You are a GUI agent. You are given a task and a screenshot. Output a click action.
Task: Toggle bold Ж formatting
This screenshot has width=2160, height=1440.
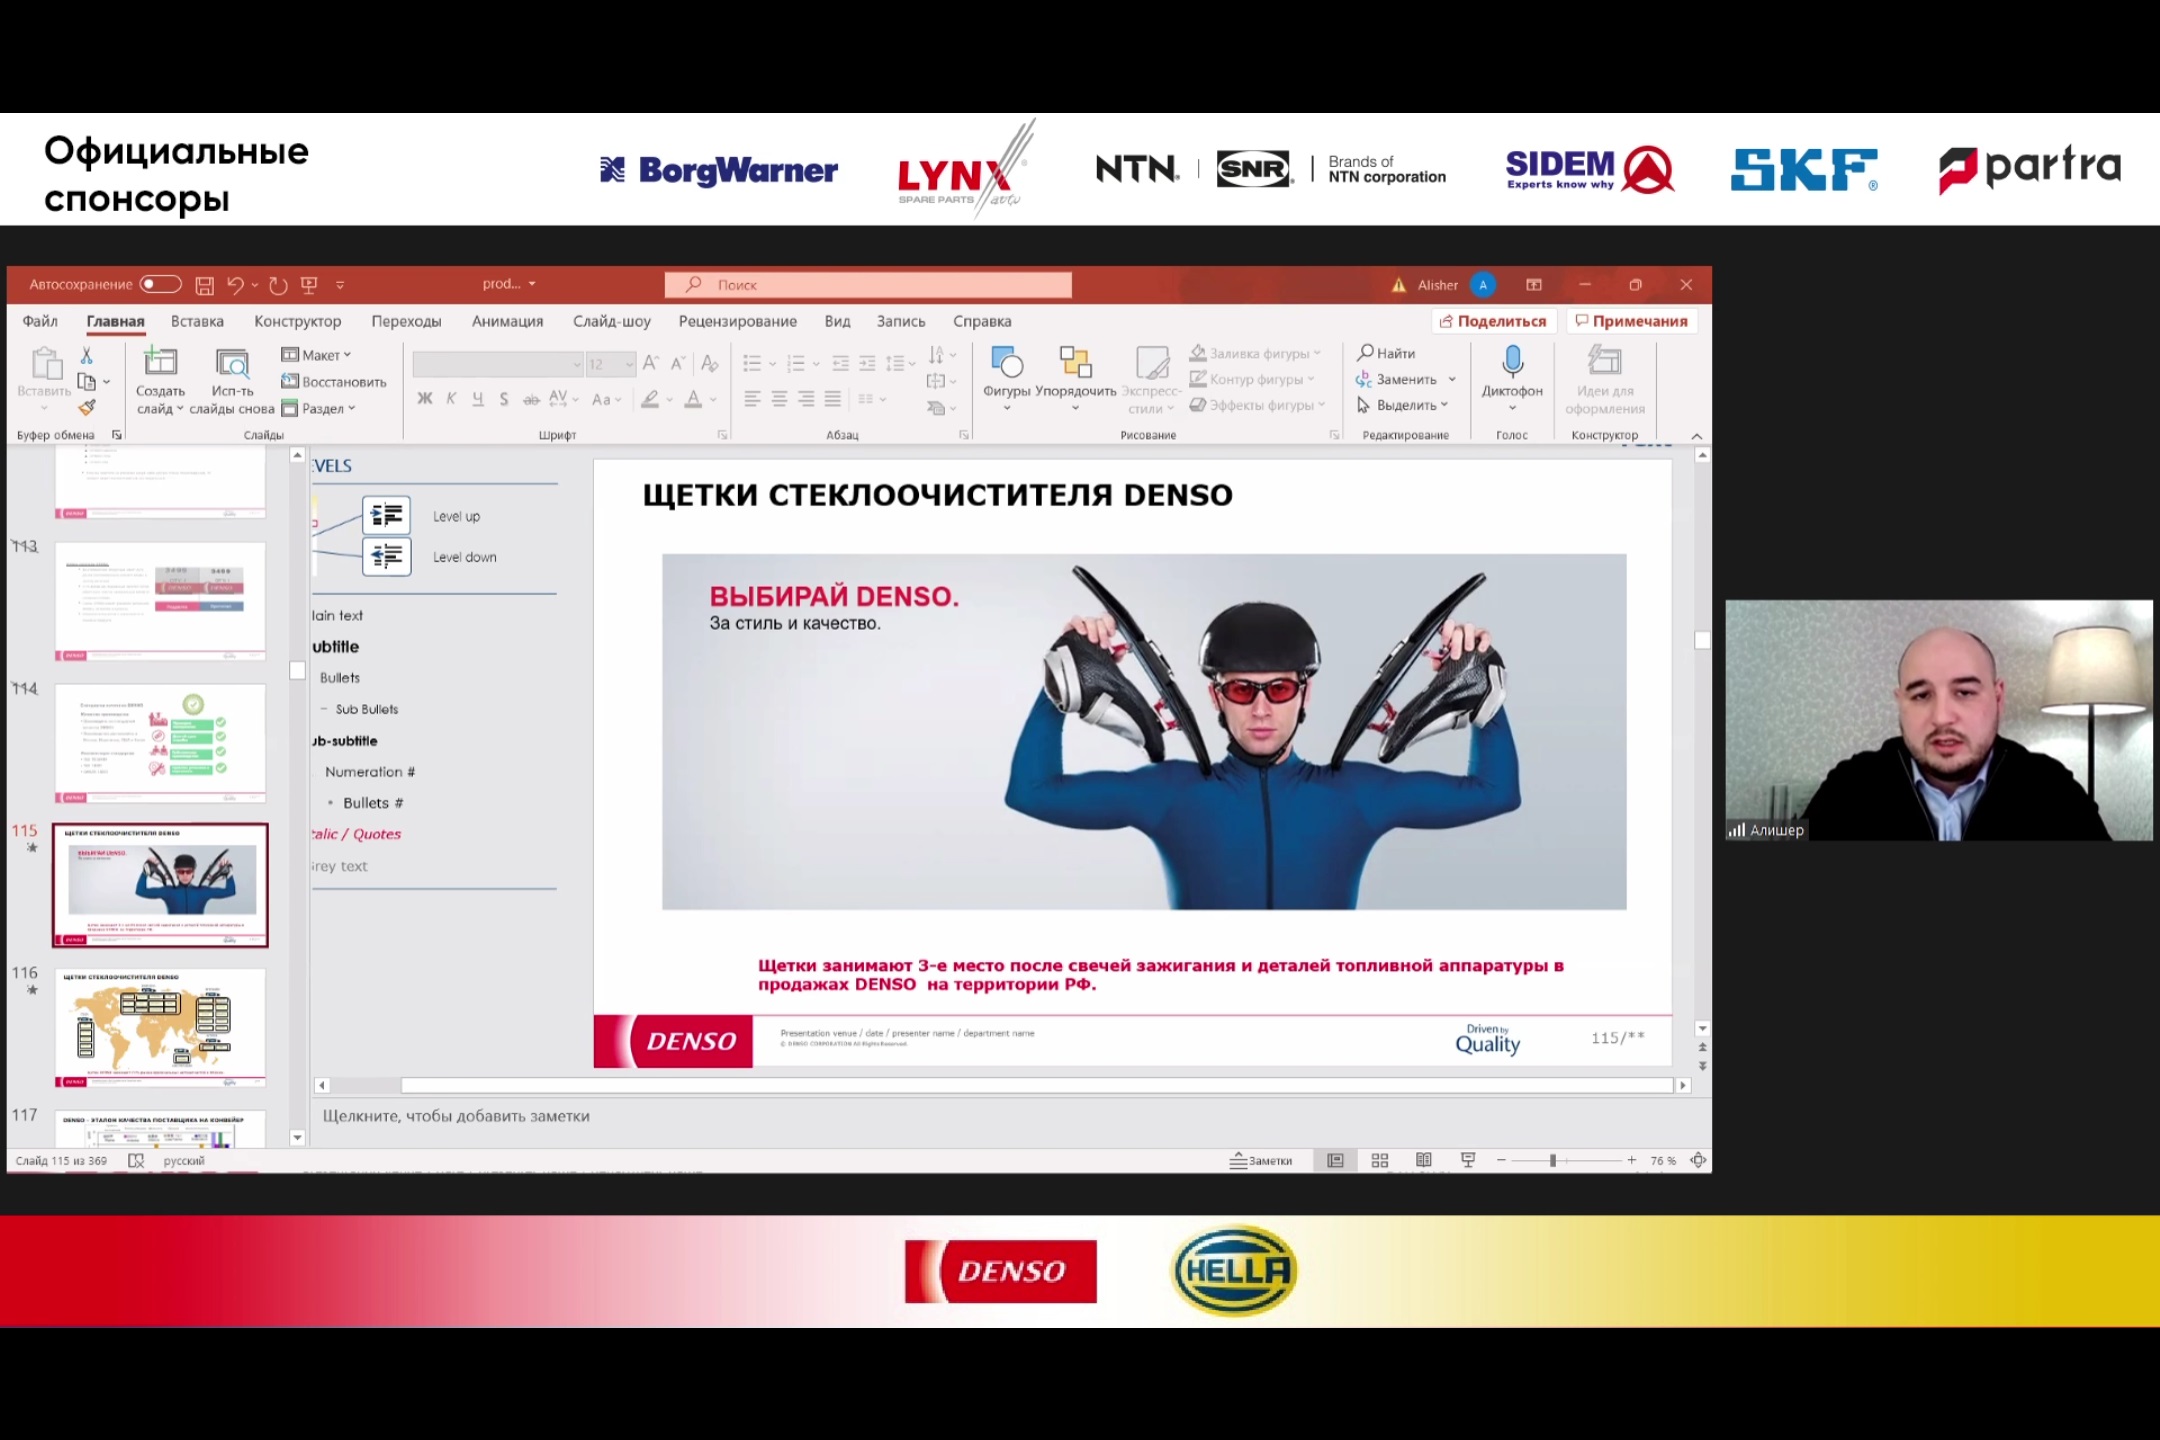pyautogui.click(x=425, y=399)
